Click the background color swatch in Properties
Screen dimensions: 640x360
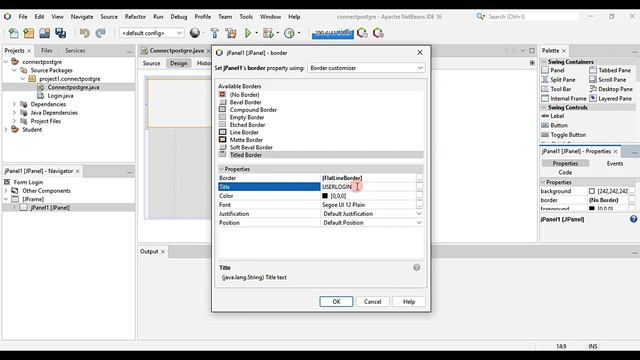(592, 191)
